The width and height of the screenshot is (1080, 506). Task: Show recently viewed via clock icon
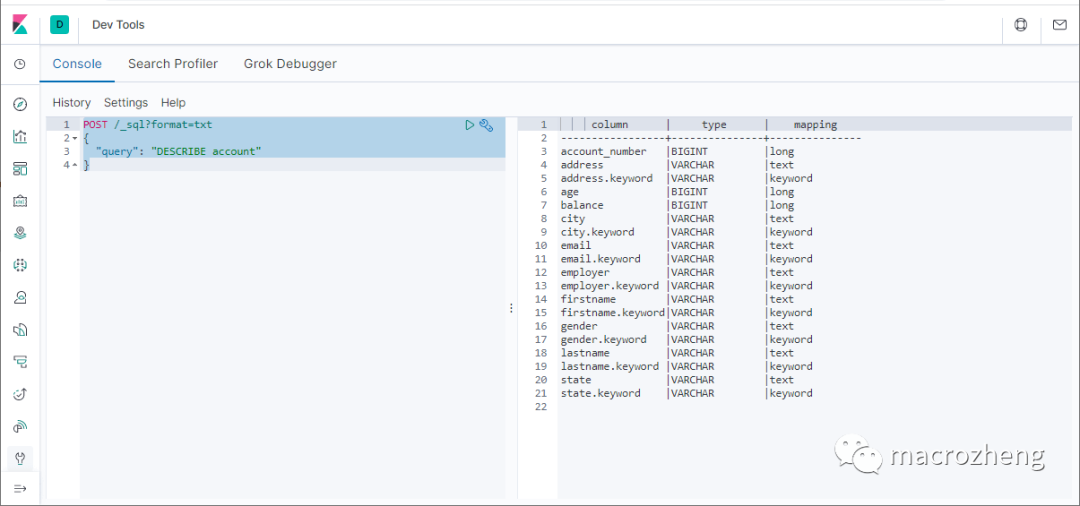20,64
